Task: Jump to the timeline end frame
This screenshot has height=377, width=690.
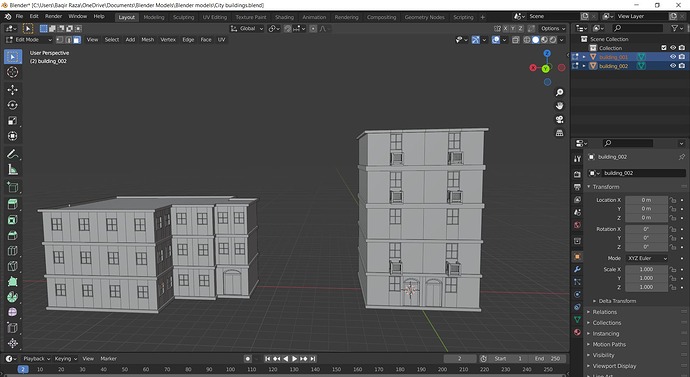Action: (312, 359)
